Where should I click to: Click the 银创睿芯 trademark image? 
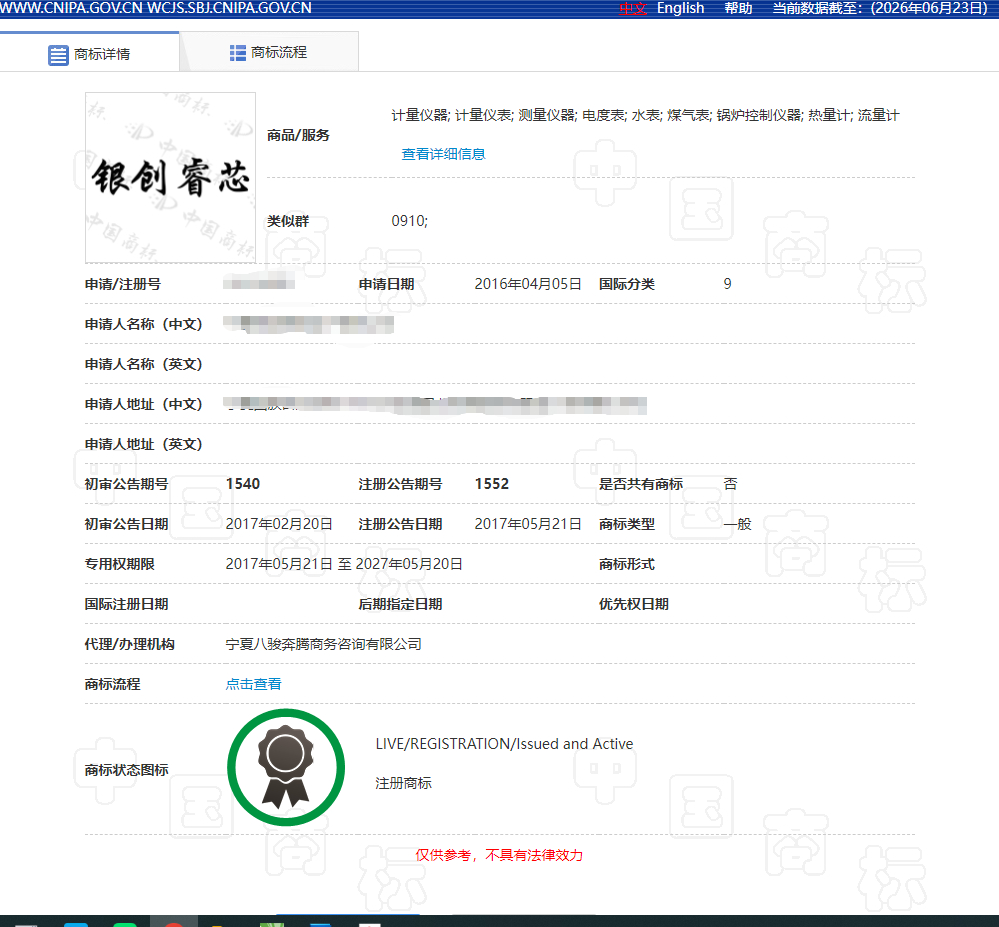[171, 177]
